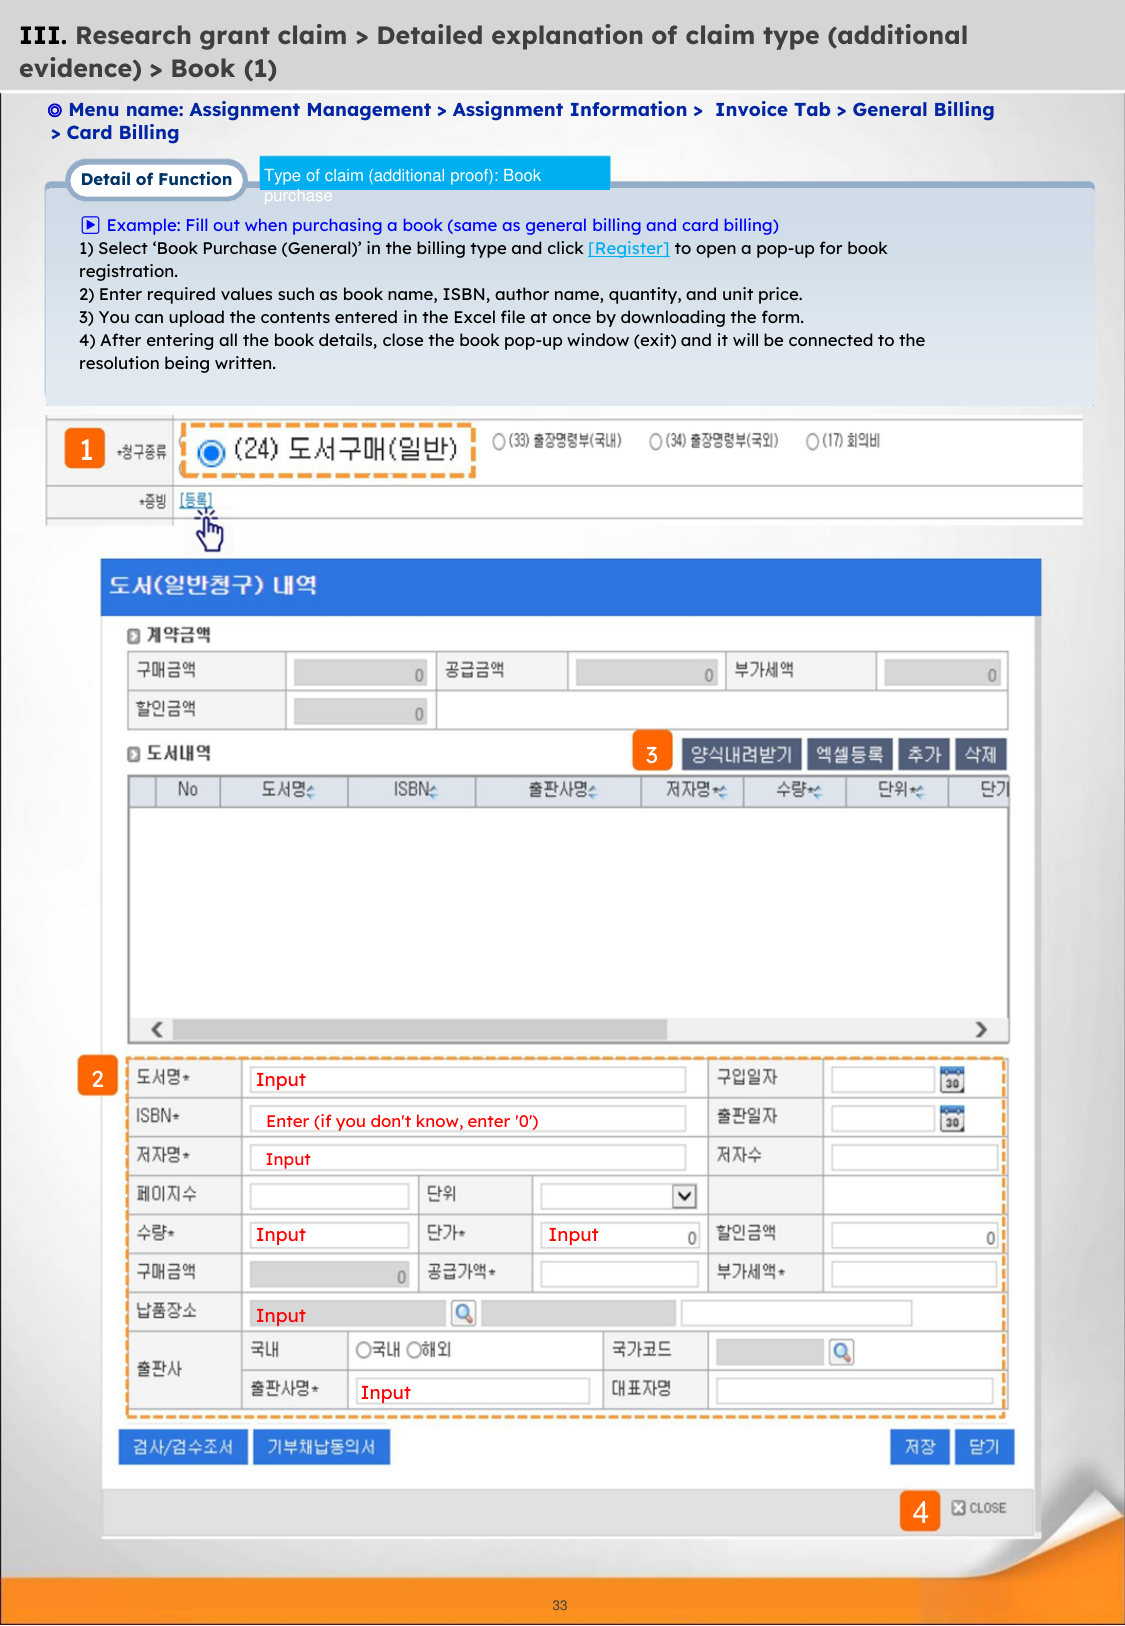Click the 출판사명 column header
The image size is (1125, 1626).
click(x=560, y=790)
